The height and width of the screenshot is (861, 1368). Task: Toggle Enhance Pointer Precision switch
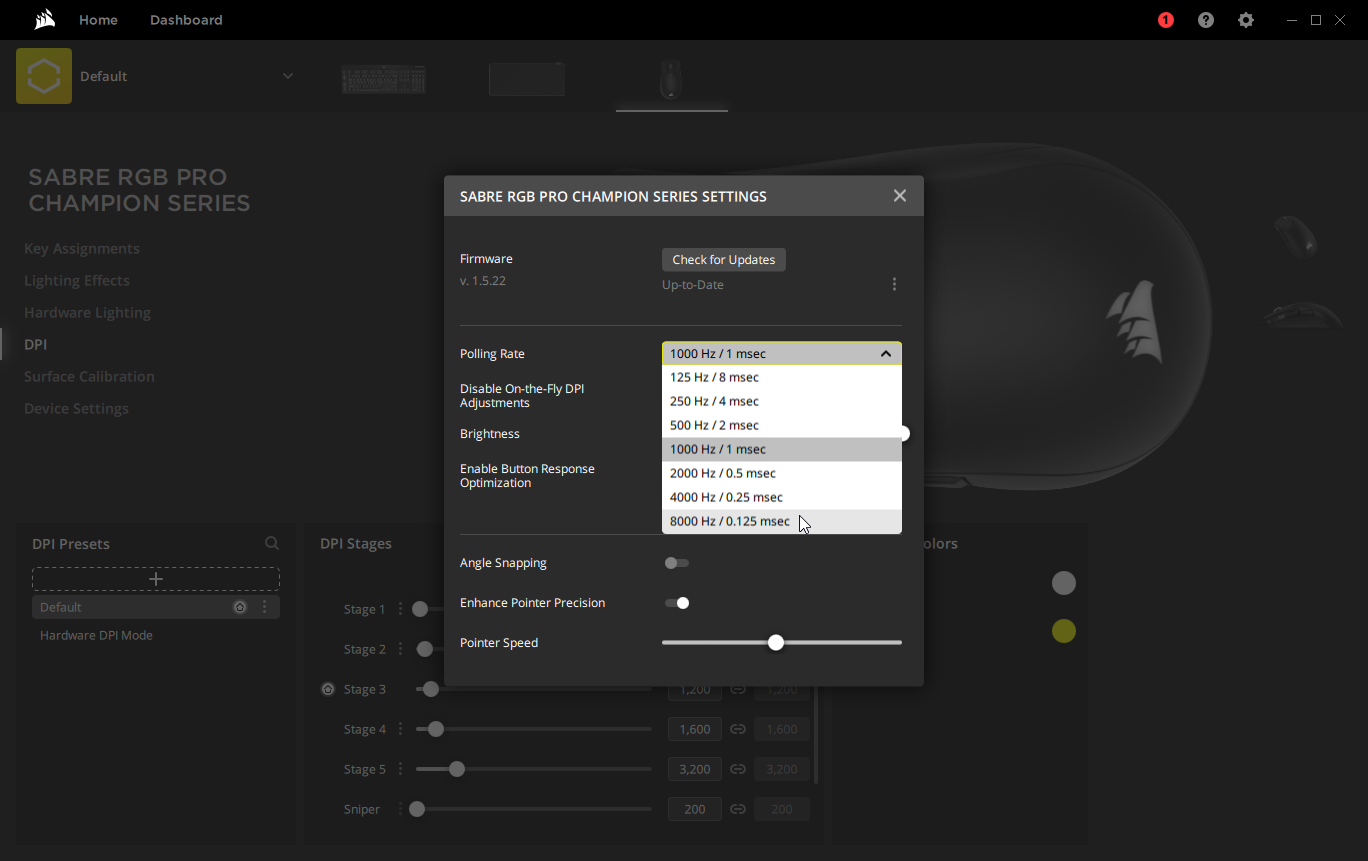(677, 603)
